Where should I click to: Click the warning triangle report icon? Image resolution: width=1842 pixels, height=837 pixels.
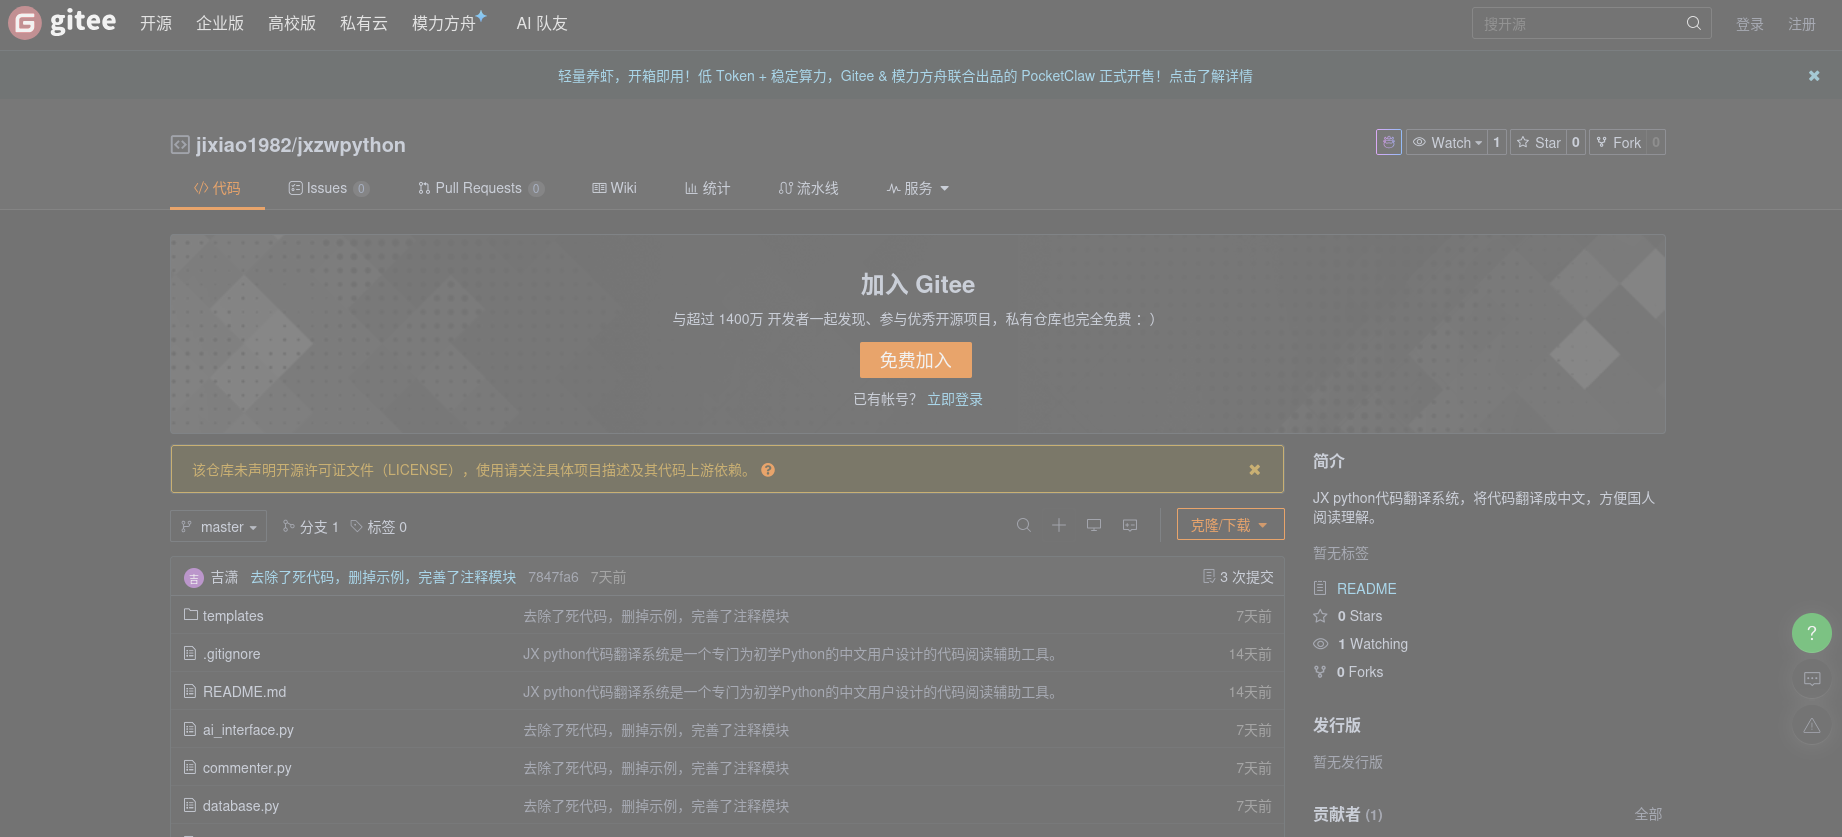point(1811,726)
